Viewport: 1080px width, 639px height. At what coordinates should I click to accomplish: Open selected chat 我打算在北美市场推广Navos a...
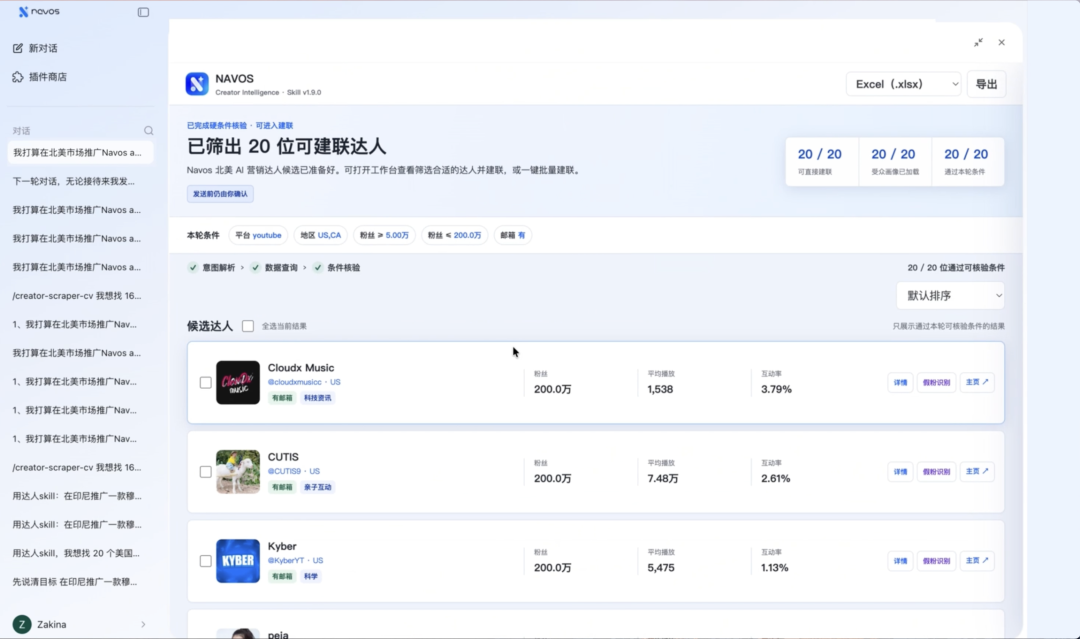80,153
